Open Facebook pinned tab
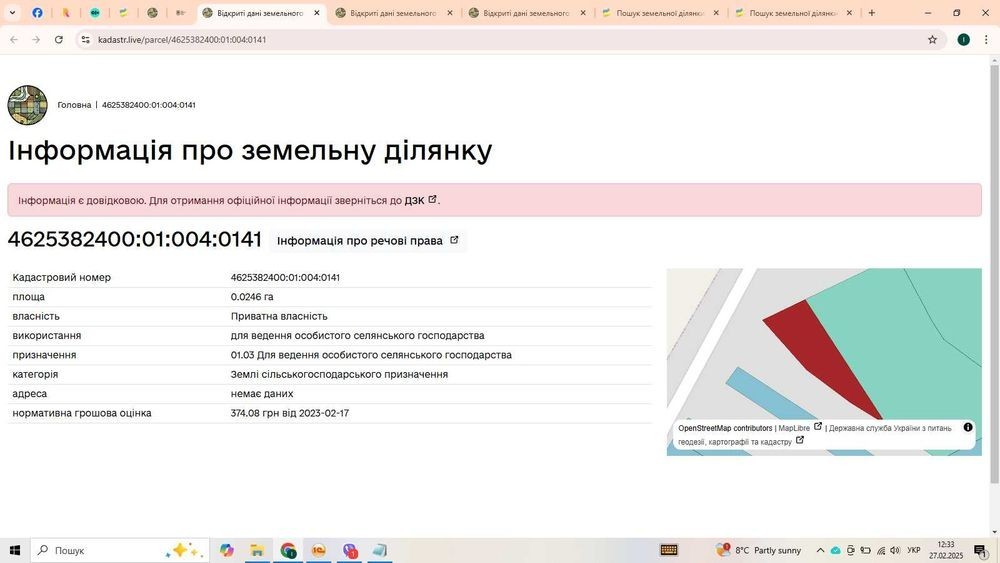The image size is (1000, 563). (x=38, y=13)
